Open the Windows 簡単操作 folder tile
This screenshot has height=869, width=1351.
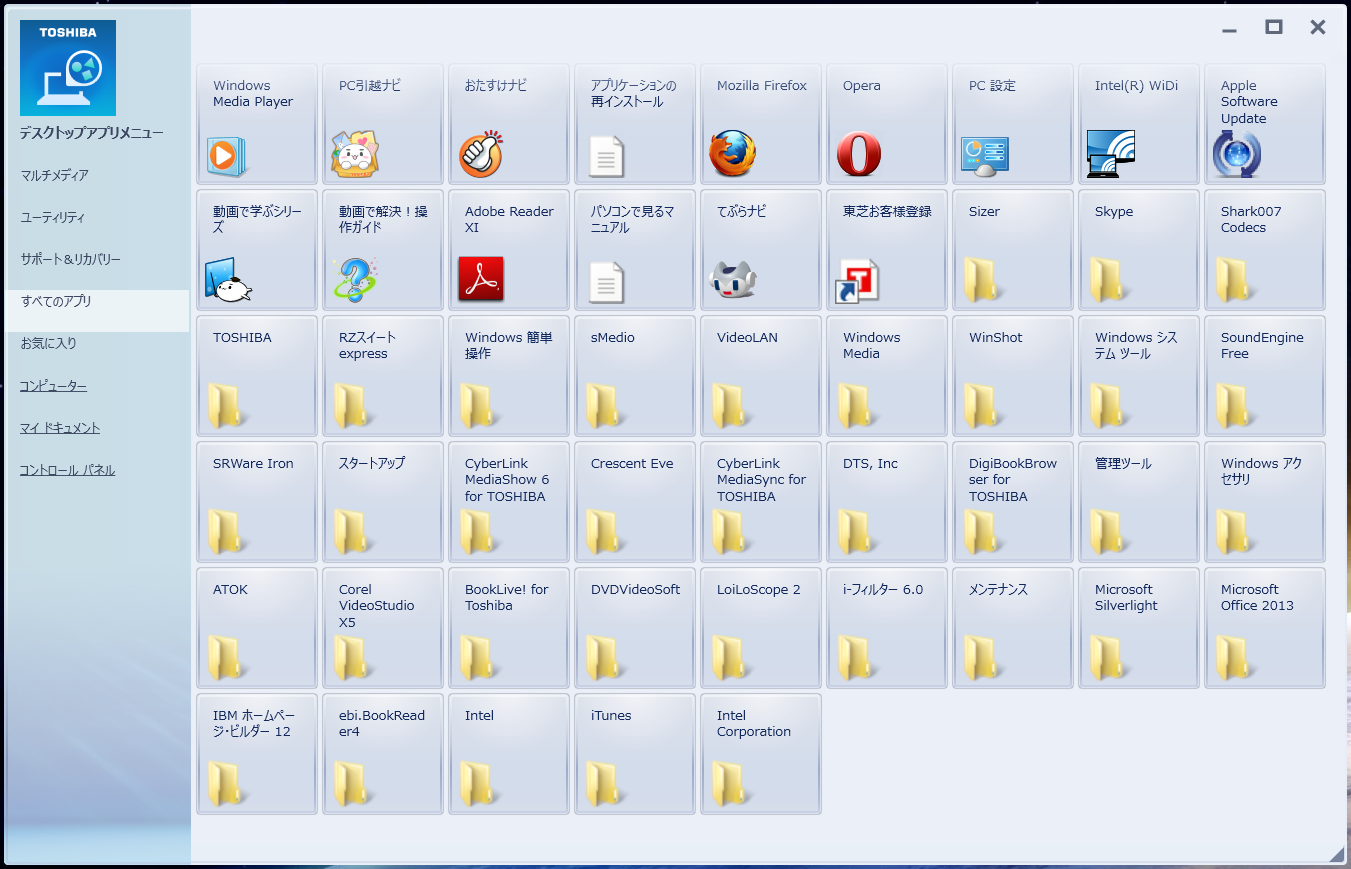tap(509, 376)
